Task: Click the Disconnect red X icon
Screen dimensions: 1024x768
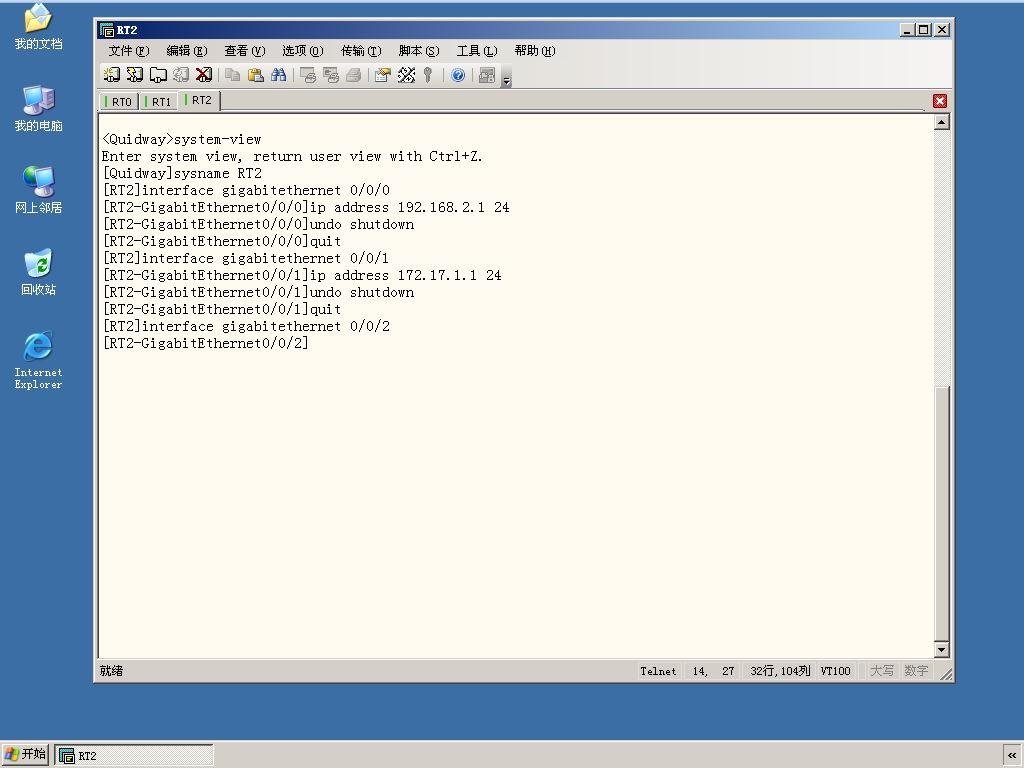Action: tap(204, 75)
